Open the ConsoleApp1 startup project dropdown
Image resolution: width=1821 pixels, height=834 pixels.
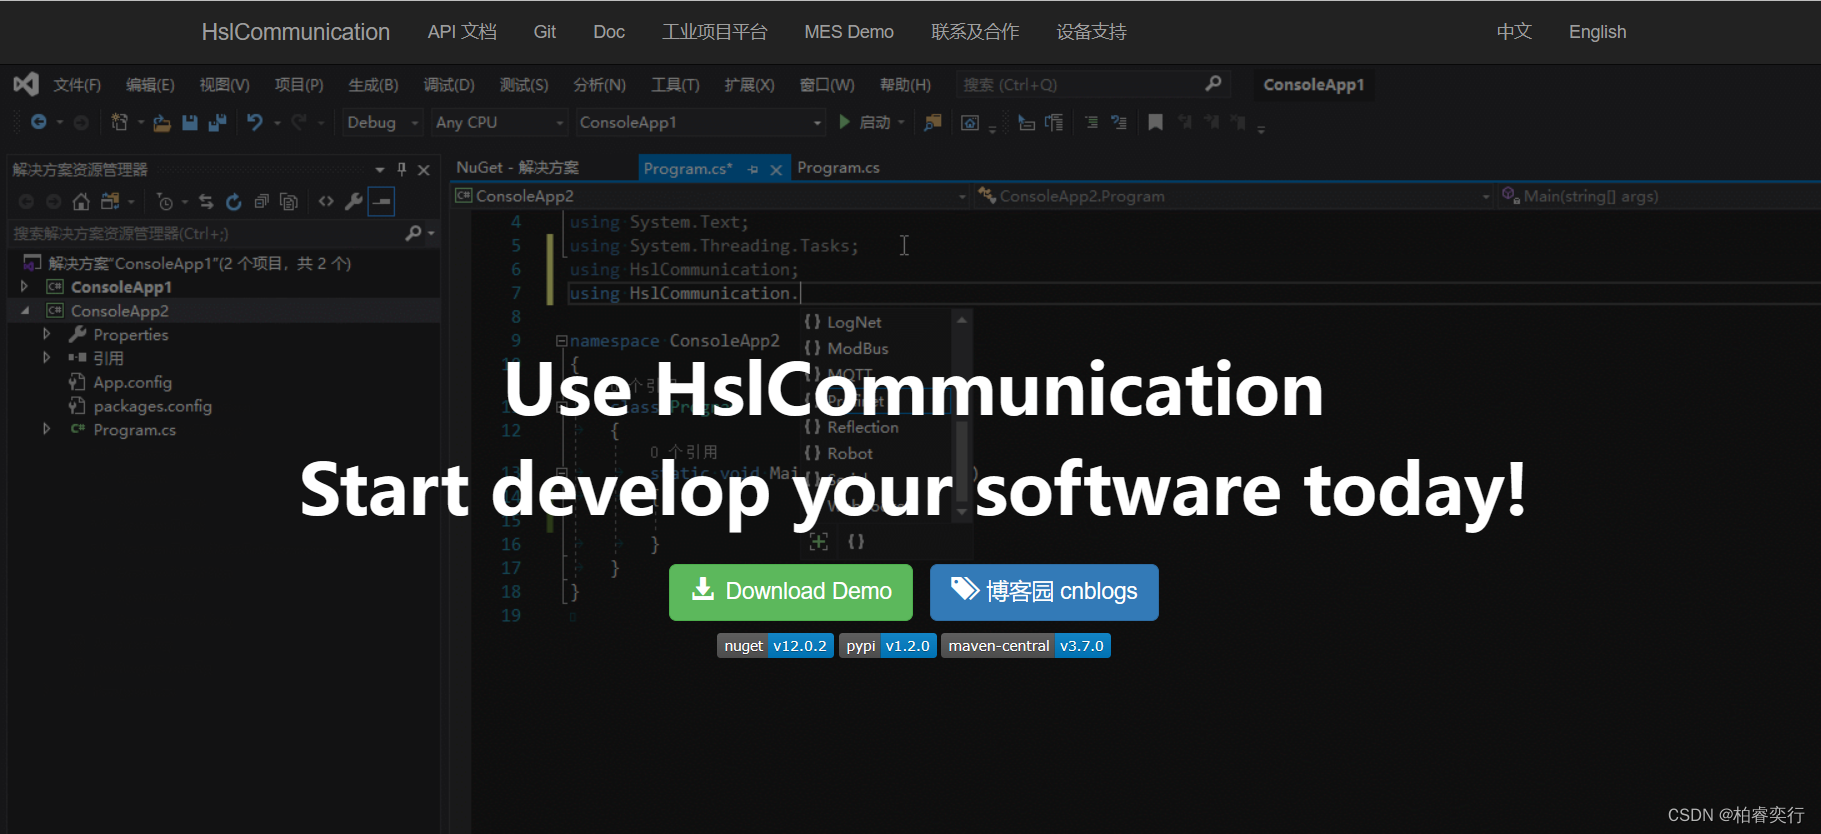(700, 122)
